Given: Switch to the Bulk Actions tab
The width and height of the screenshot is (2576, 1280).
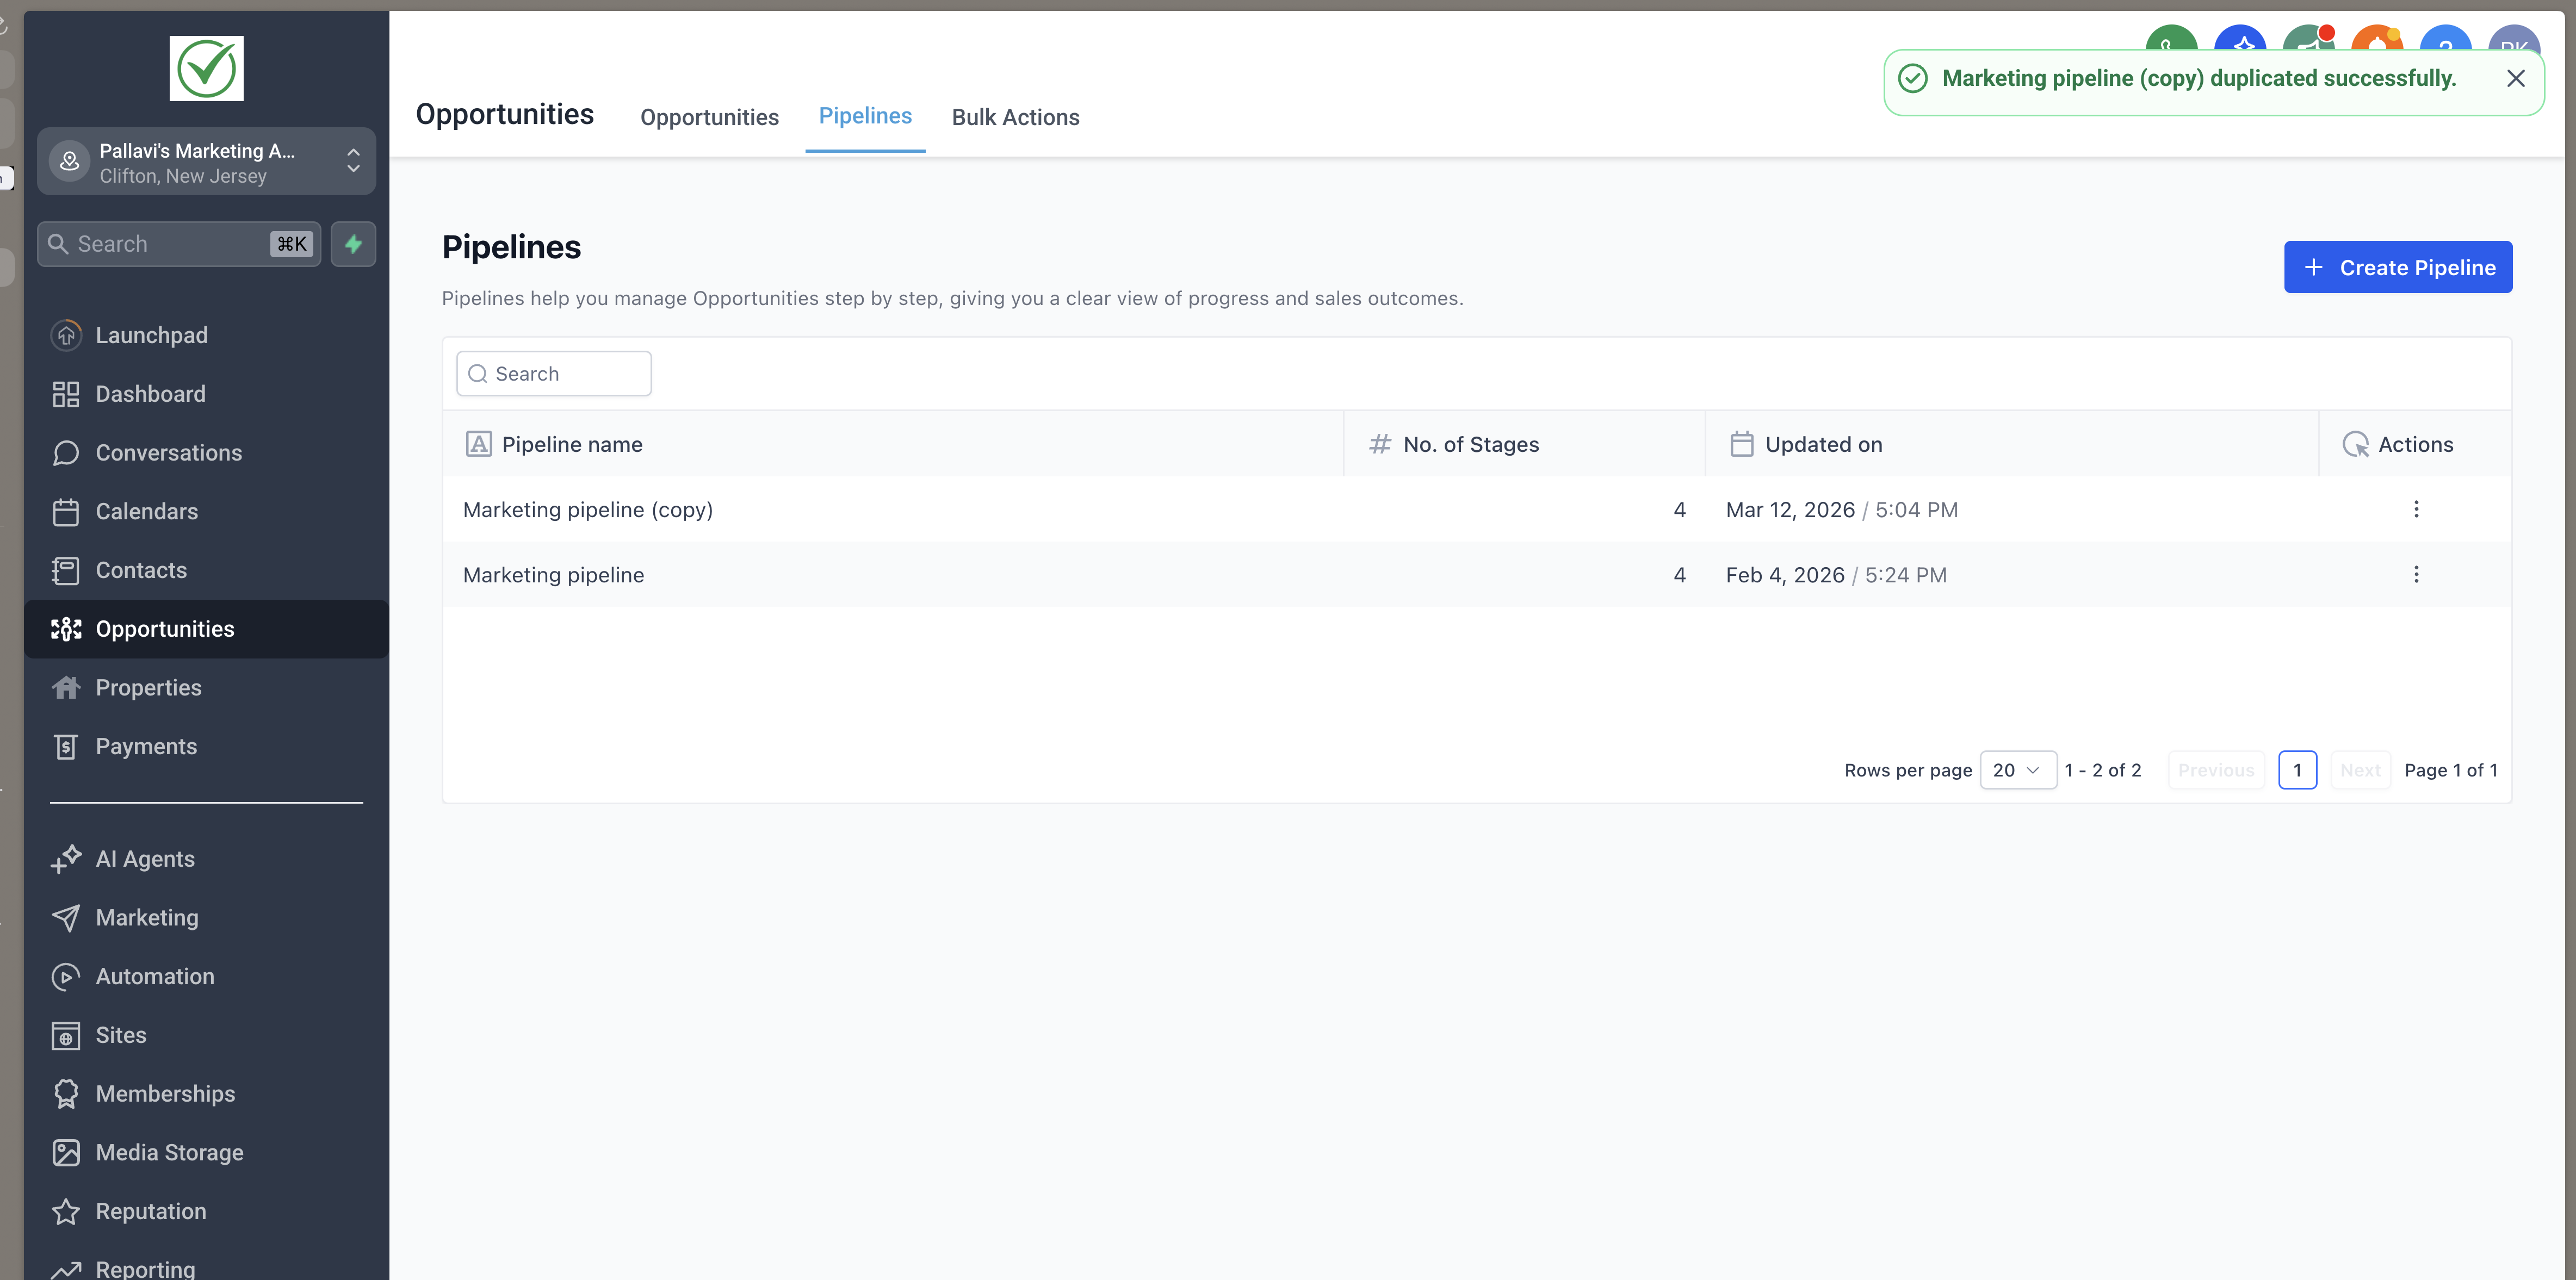Looking at the screenshot, I should pos(1015,117).
